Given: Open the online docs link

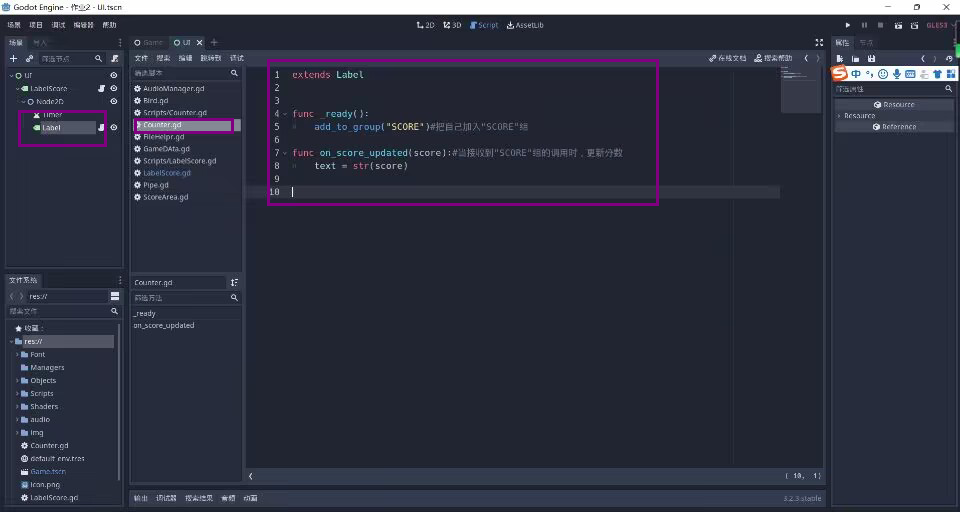Looking at the screenshot, I should pyautogui.click(x=727, y=58).
